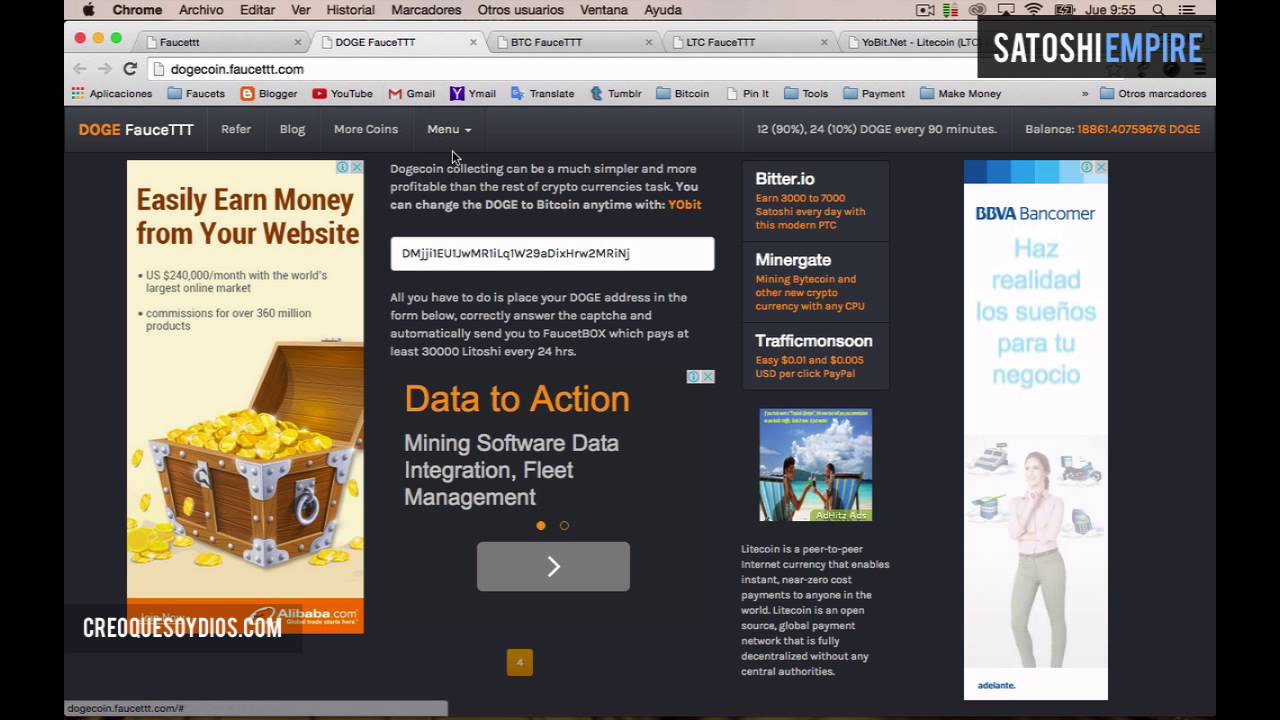Select second carousel dot in ad
1280x720 pixels.
[564, 526]
